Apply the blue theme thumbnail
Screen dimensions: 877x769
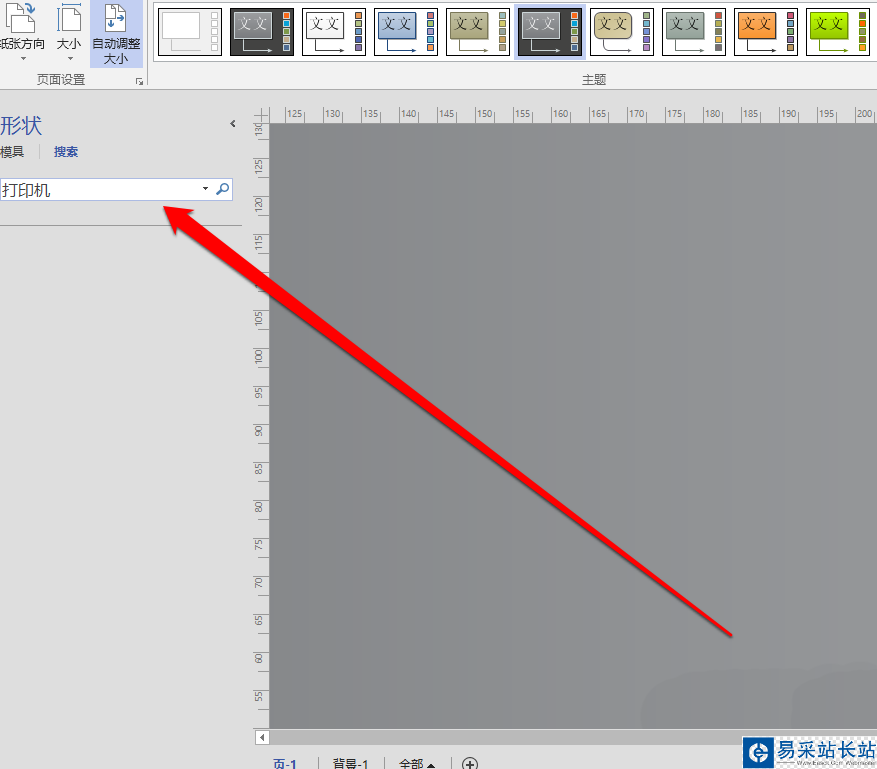[406, 32]
